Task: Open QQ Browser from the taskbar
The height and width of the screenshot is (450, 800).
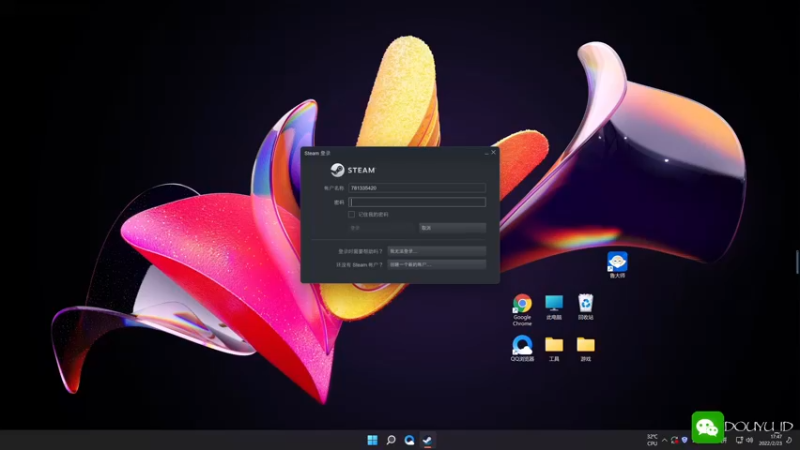Action: point(409,440)
